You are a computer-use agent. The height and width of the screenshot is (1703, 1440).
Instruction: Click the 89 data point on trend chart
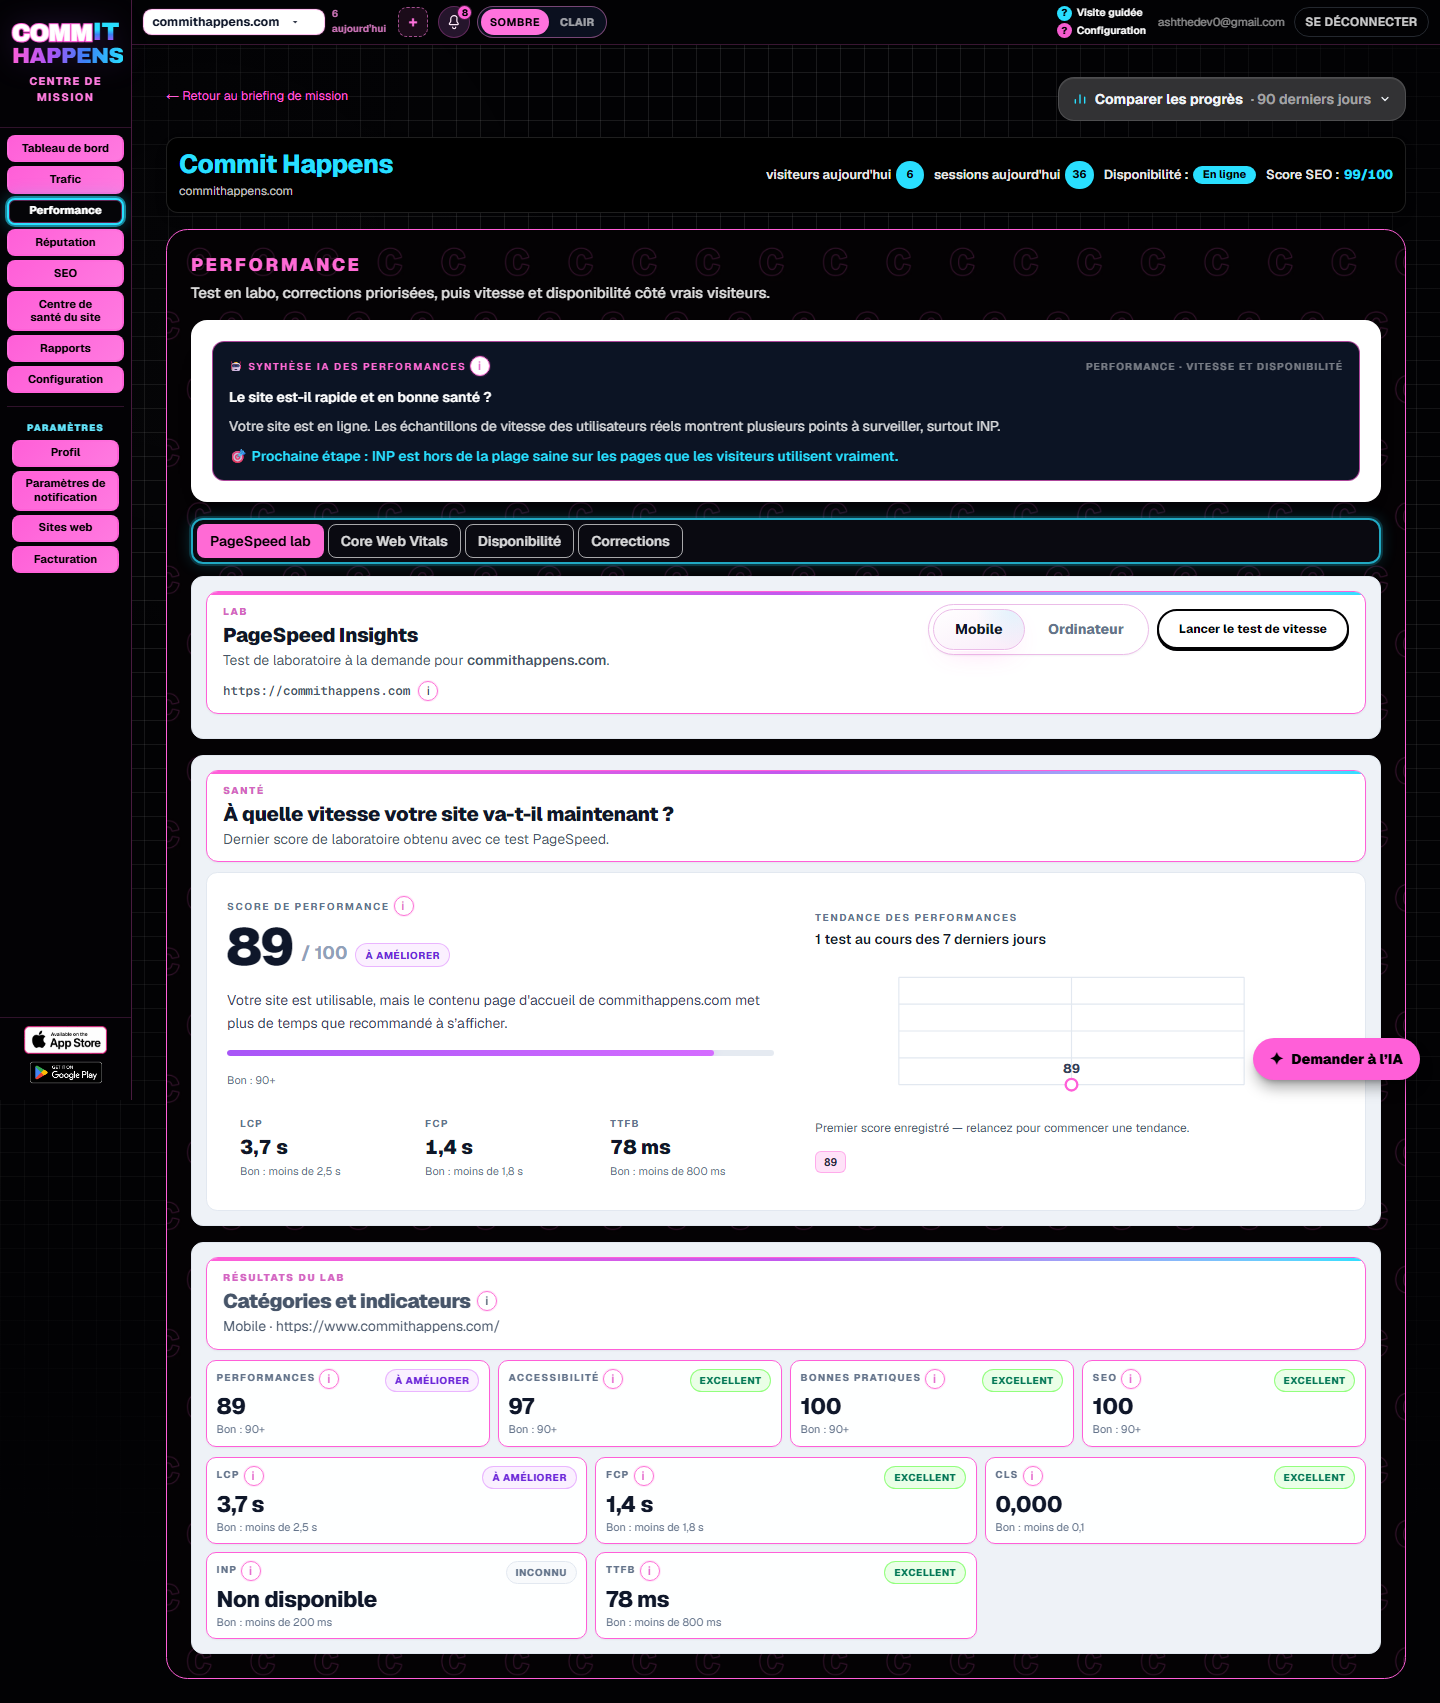(x=1071, y=1085)
